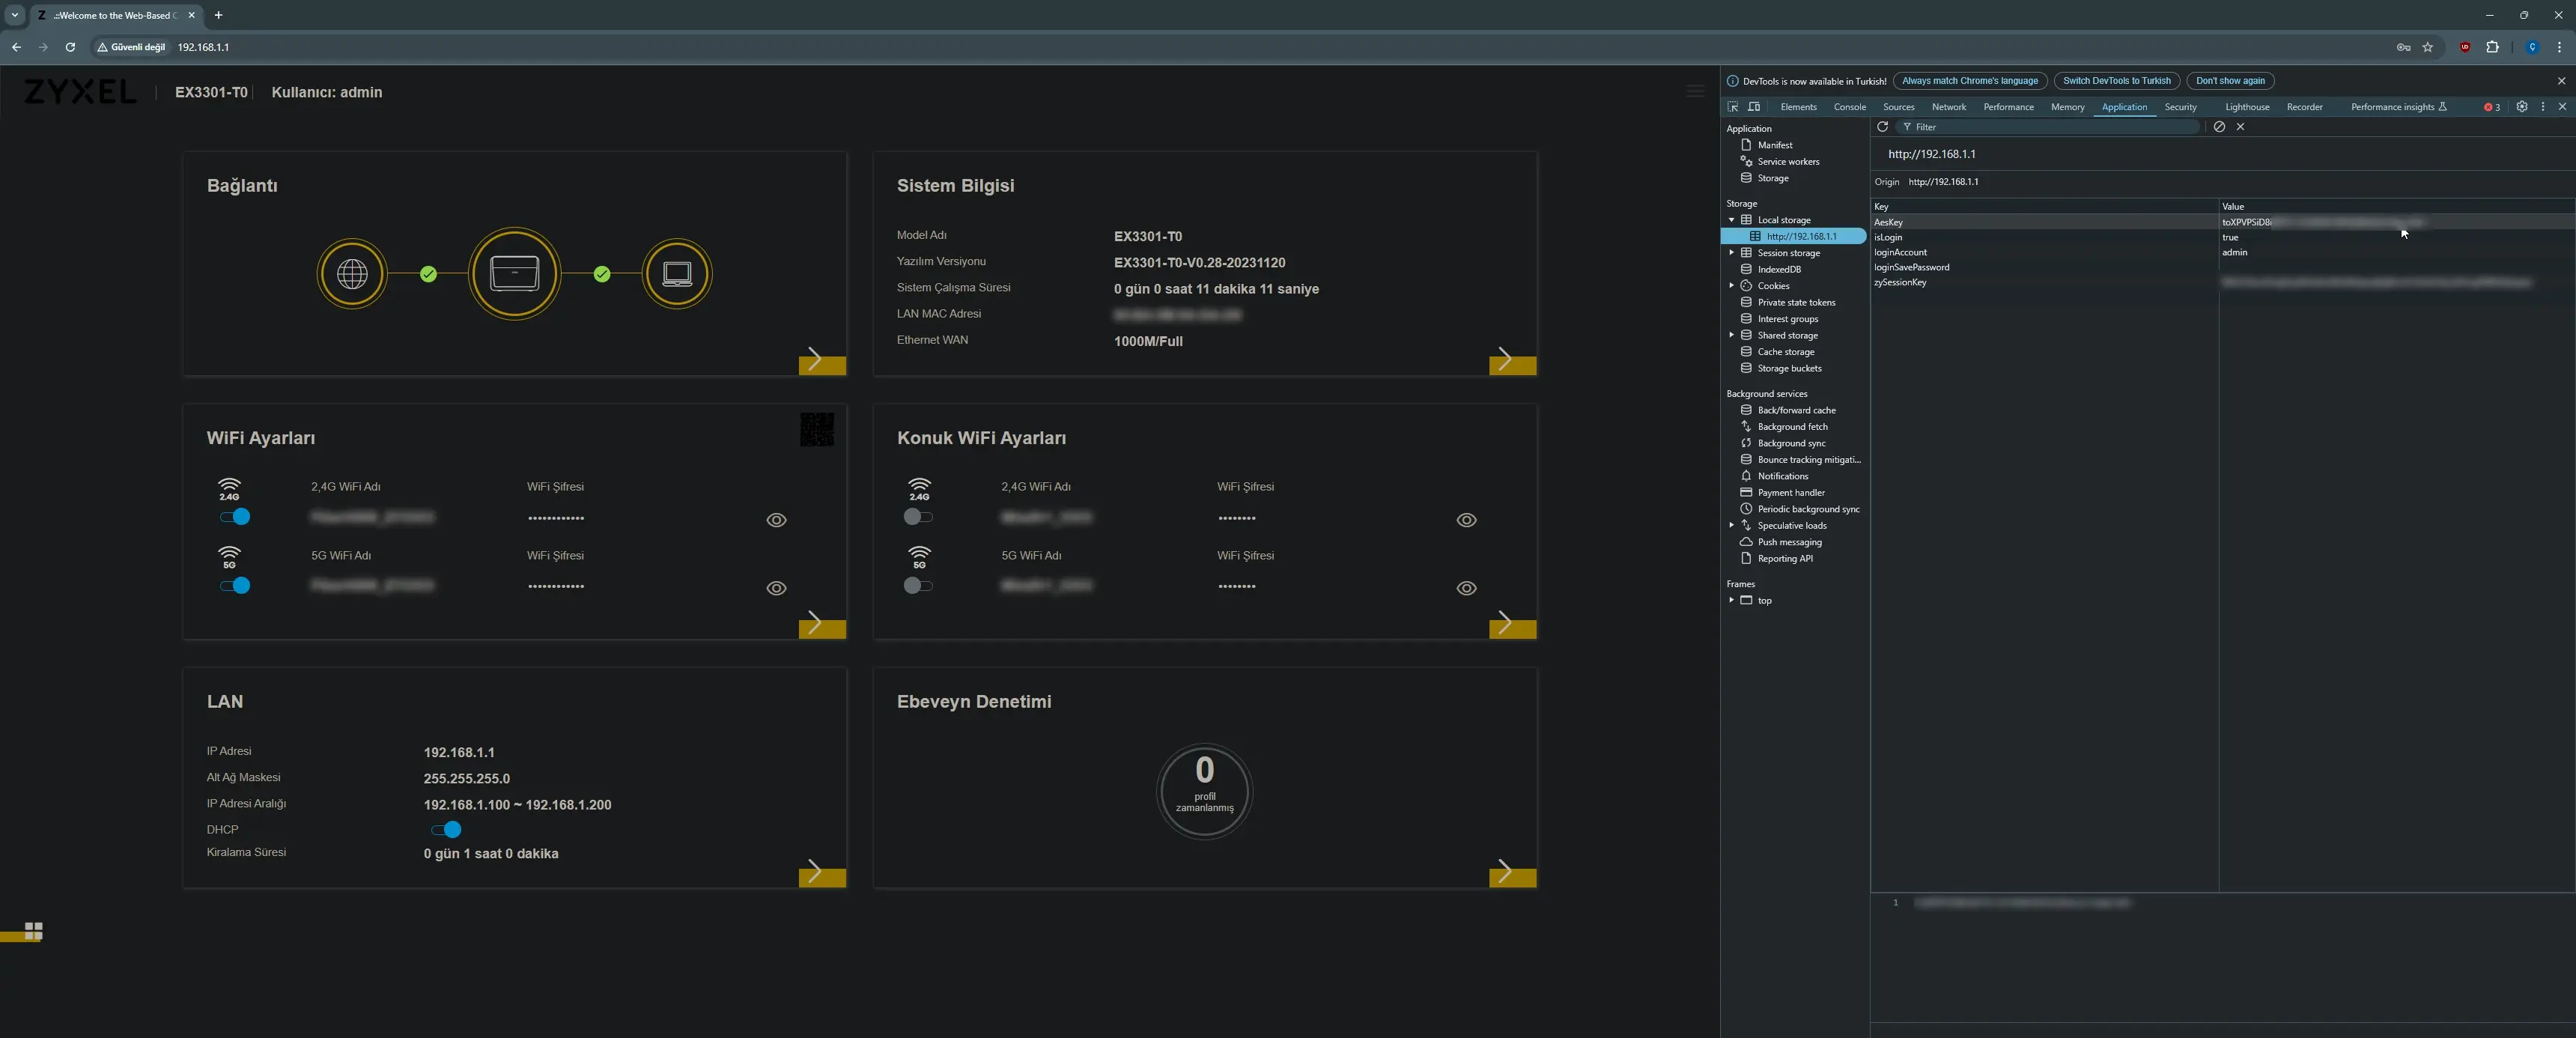The width and height of the screenshot is (2576, 1038).
Task: Show the 5G WiFi password with eye icon
Action: tap(776, 588)
